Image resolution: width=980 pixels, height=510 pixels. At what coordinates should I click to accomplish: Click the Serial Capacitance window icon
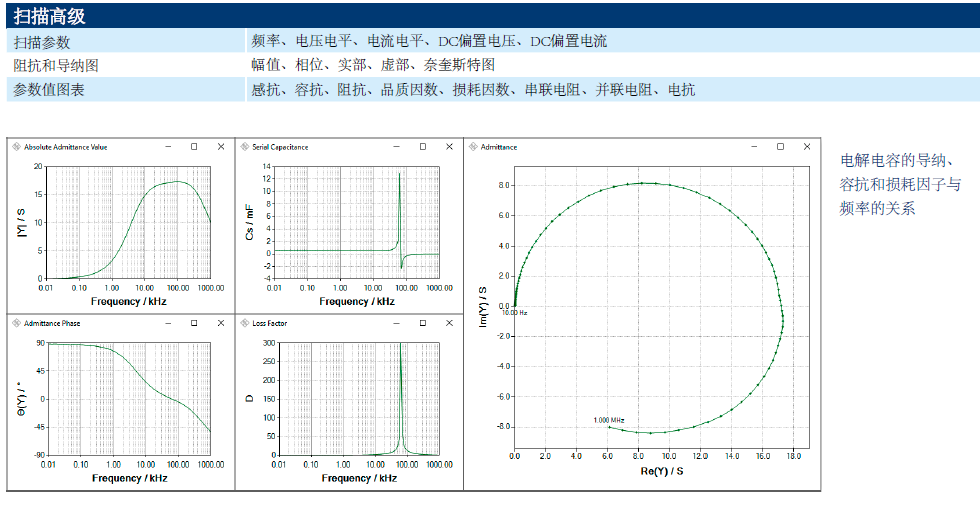(244, 147)
